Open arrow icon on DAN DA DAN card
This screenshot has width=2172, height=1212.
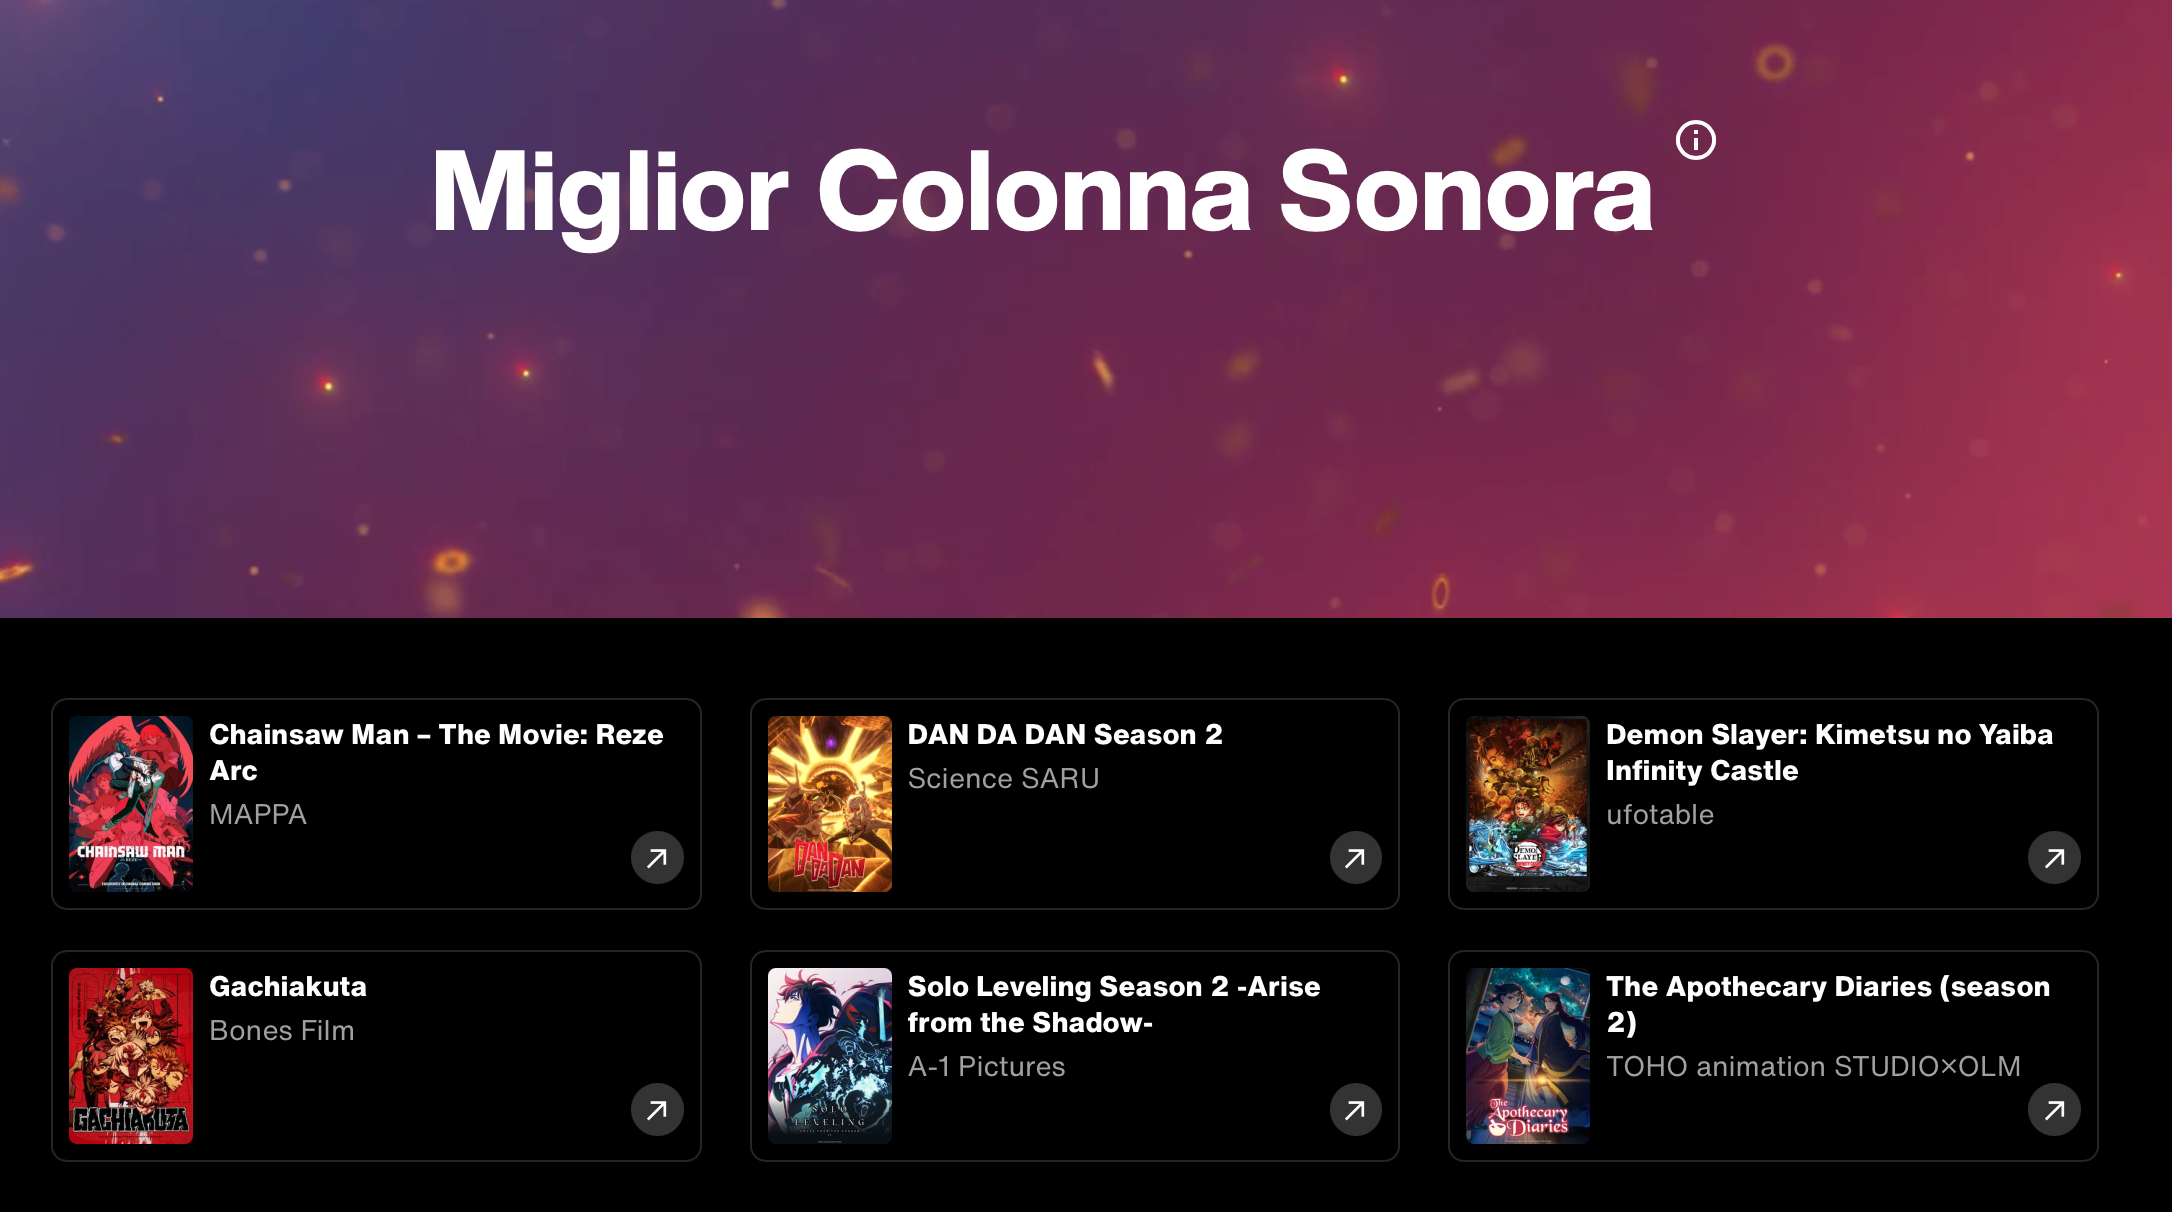1355,858
